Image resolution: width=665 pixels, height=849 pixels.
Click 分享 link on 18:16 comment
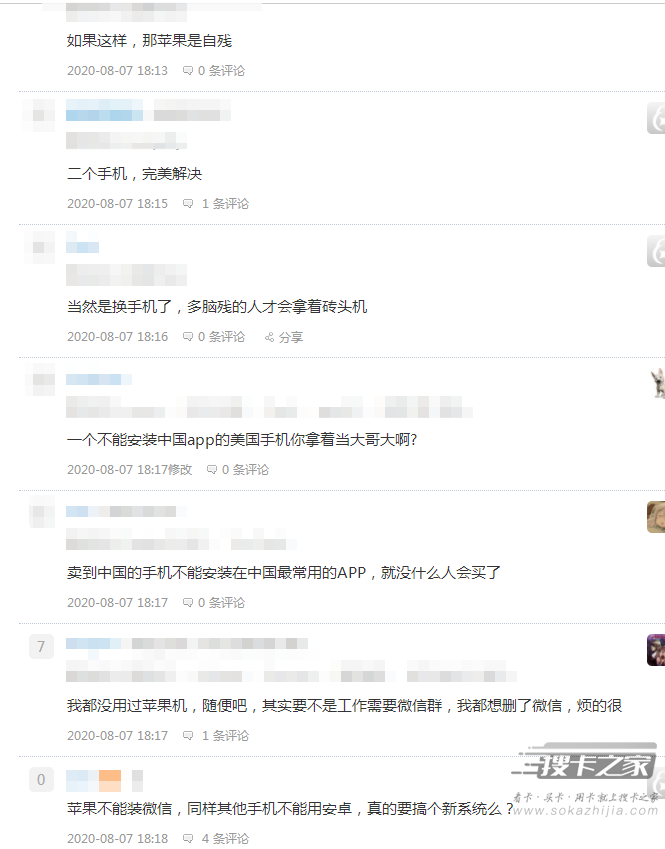(291, 337)
